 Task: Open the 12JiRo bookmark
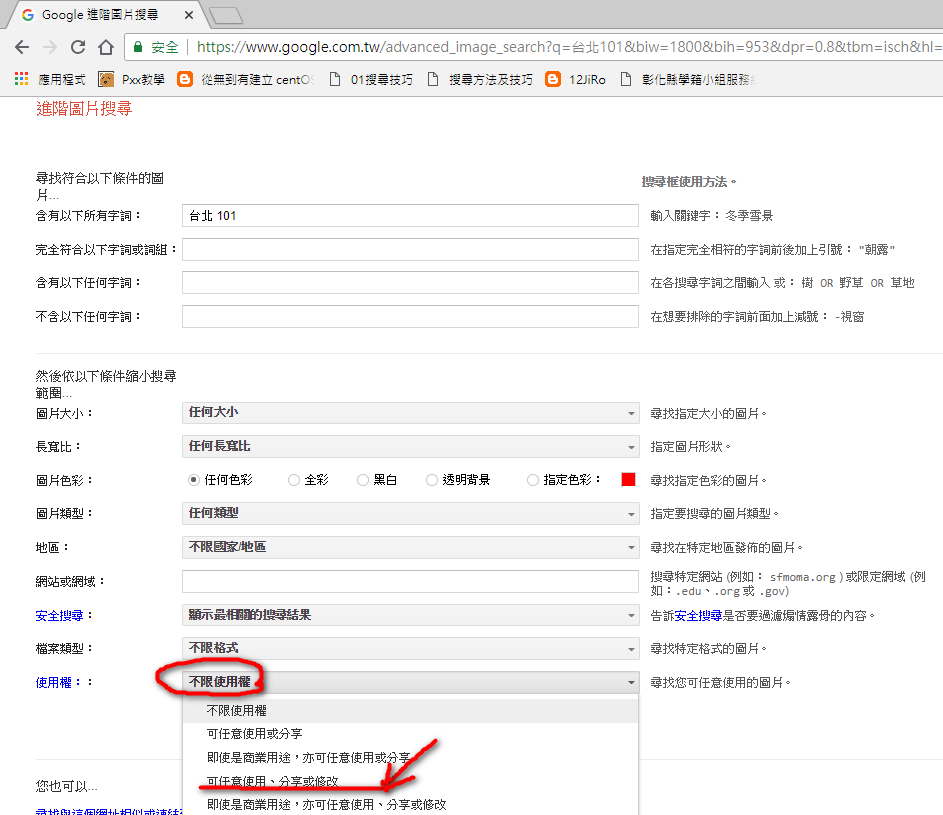tap(576, 79)
